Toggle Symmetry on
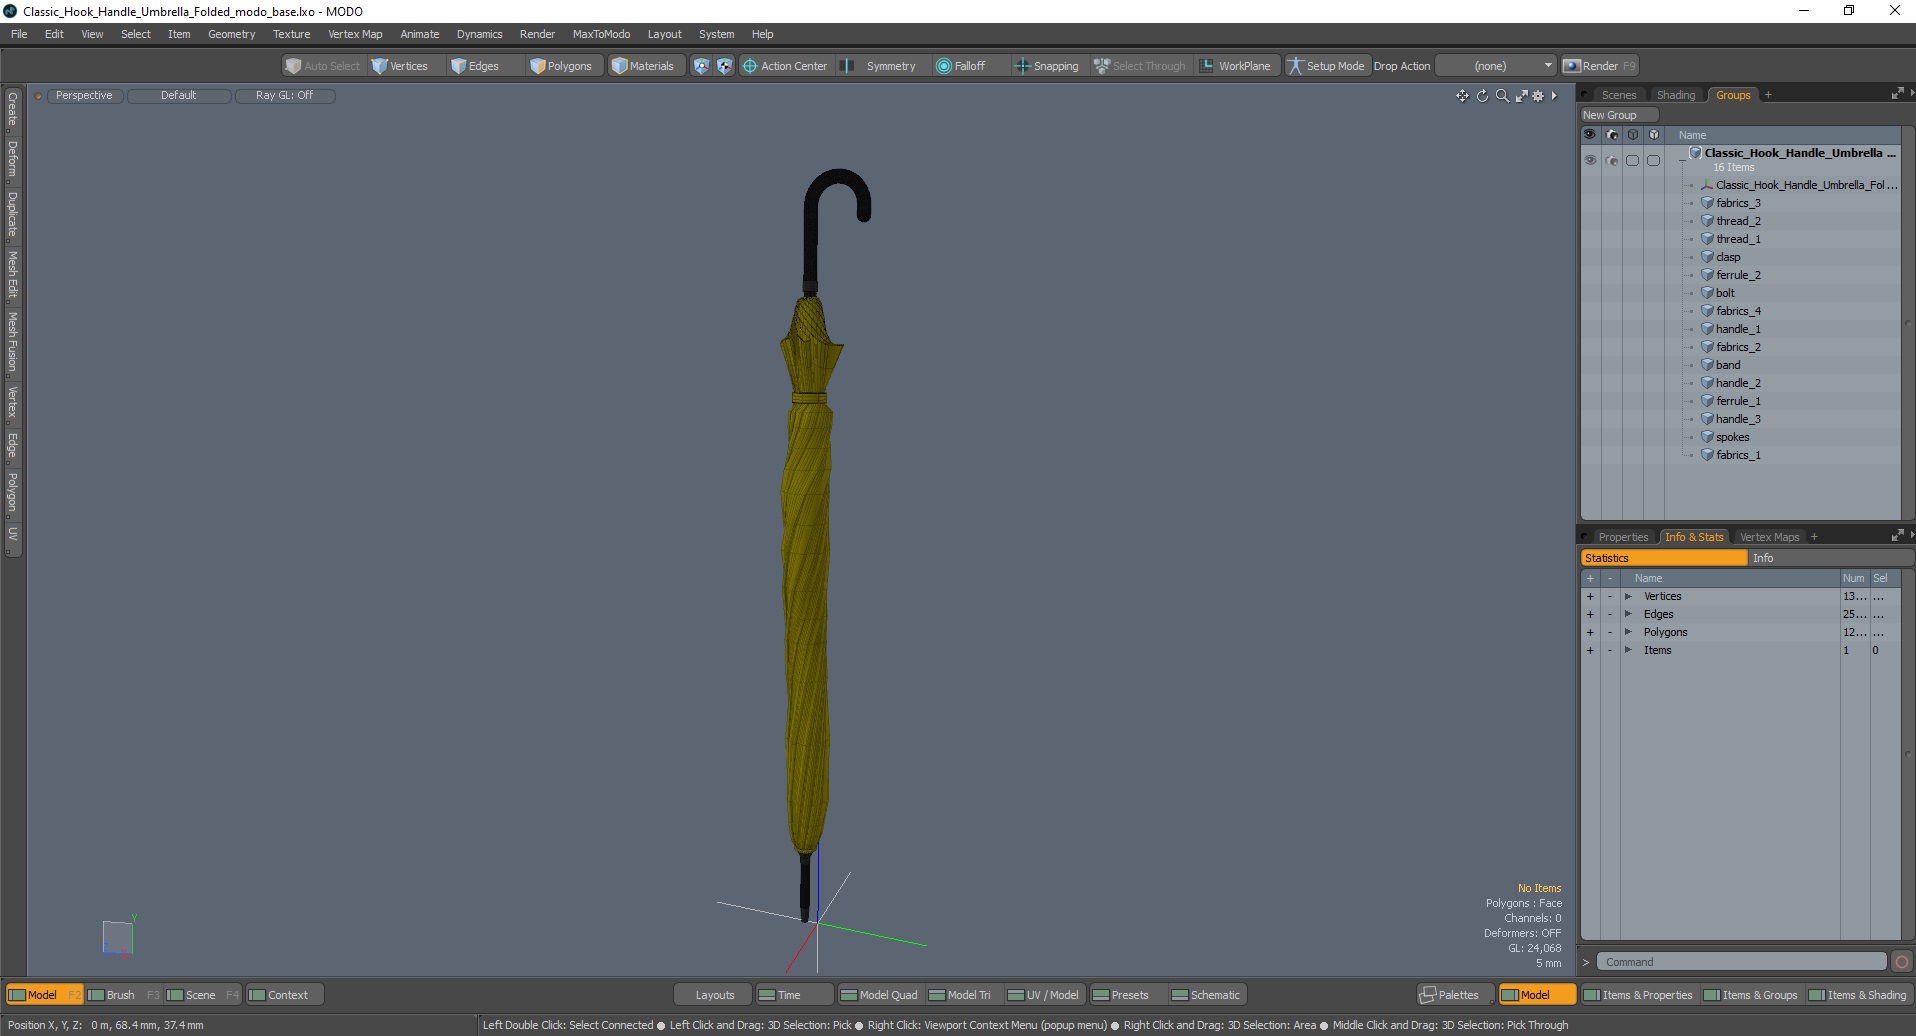 tap(880, 66)
